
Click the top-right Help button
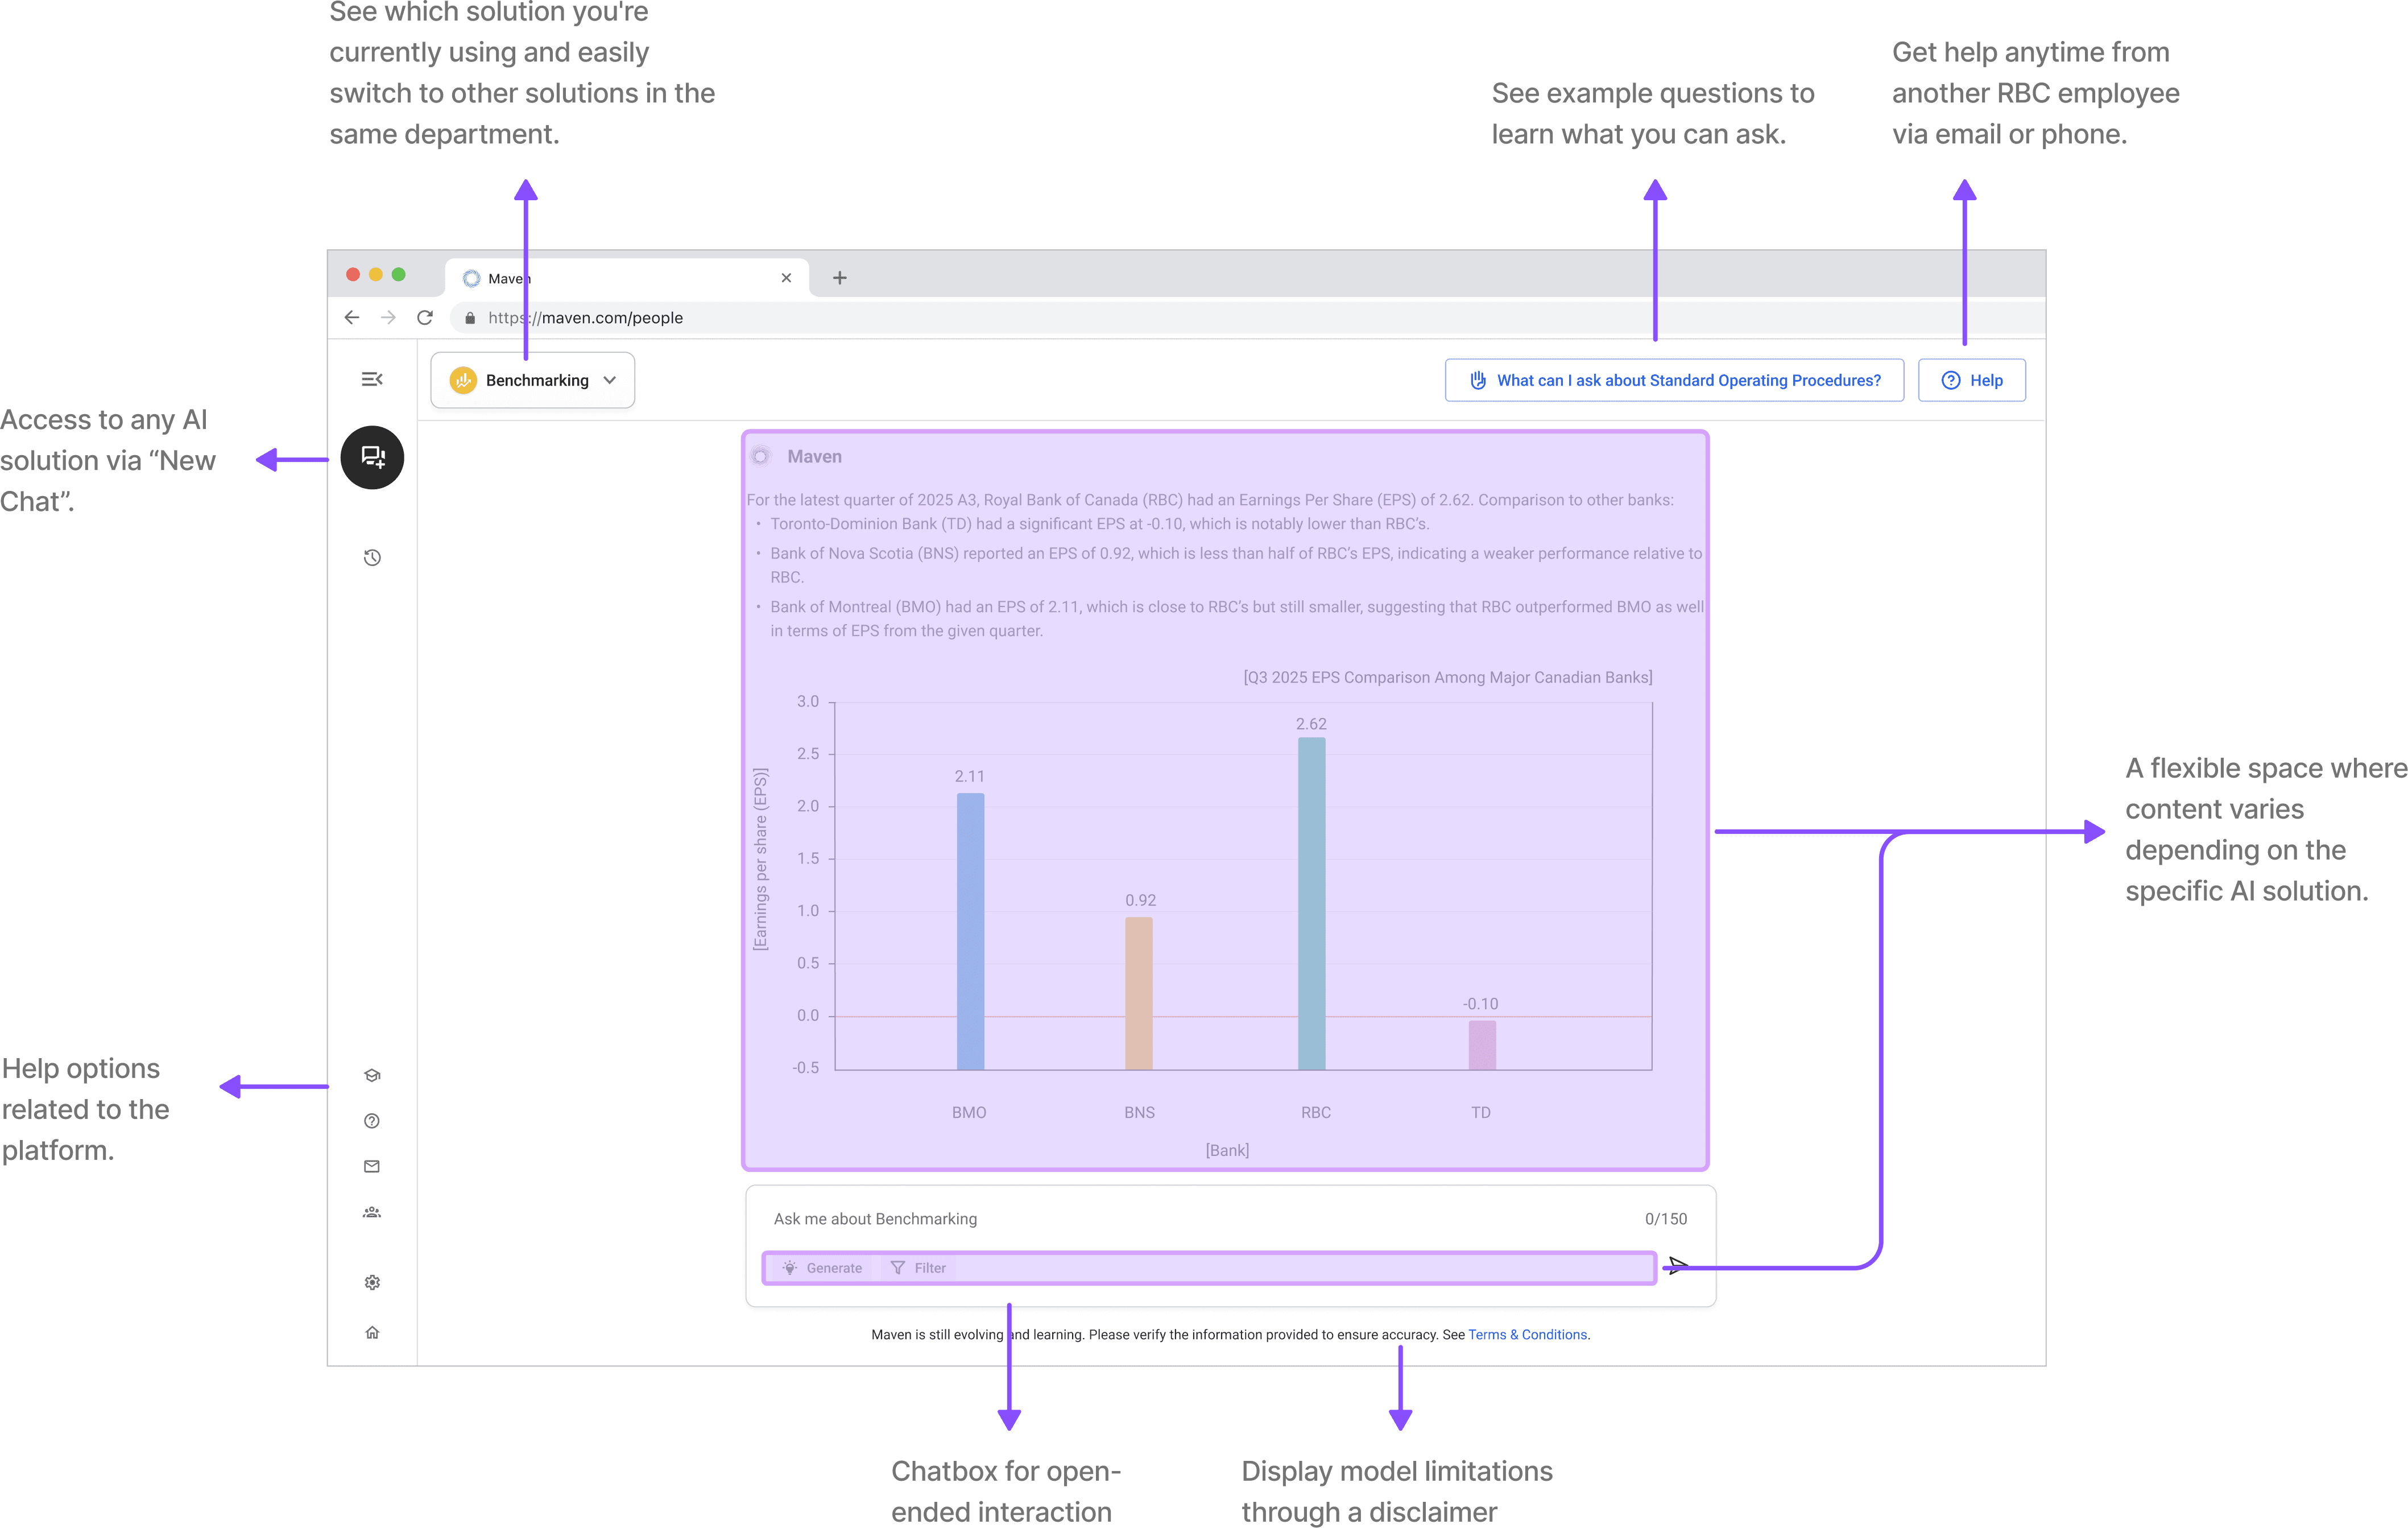tap(1971, 380)
